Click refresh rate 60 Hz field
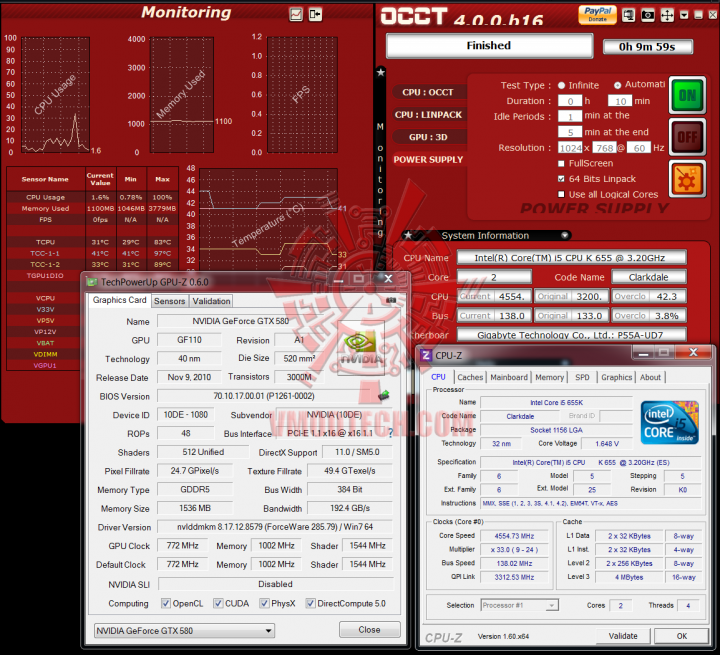The height and width of the screenshot is (655, 720). [x=639, y=148]
